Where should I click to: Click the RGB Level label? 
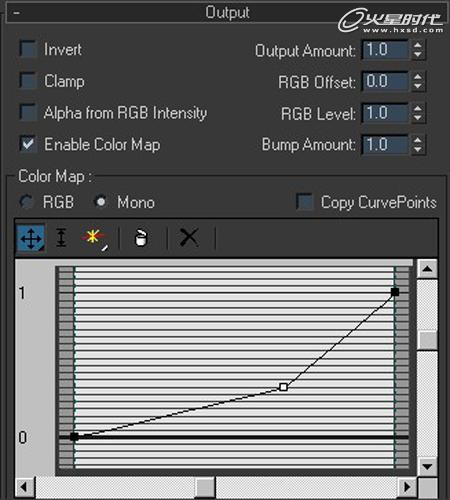(x=318, y=113)
